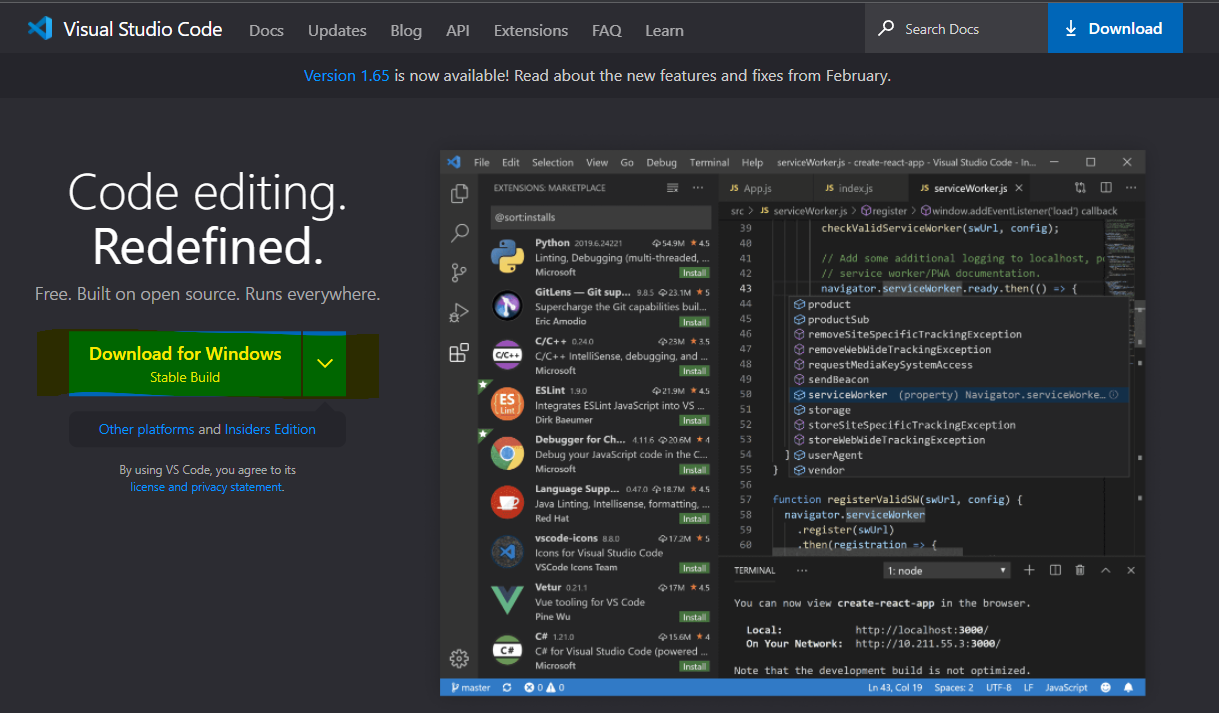The image size is (1219, 713).
Task: Open license and privacy statement link
Action: click(x=207, y=487)
